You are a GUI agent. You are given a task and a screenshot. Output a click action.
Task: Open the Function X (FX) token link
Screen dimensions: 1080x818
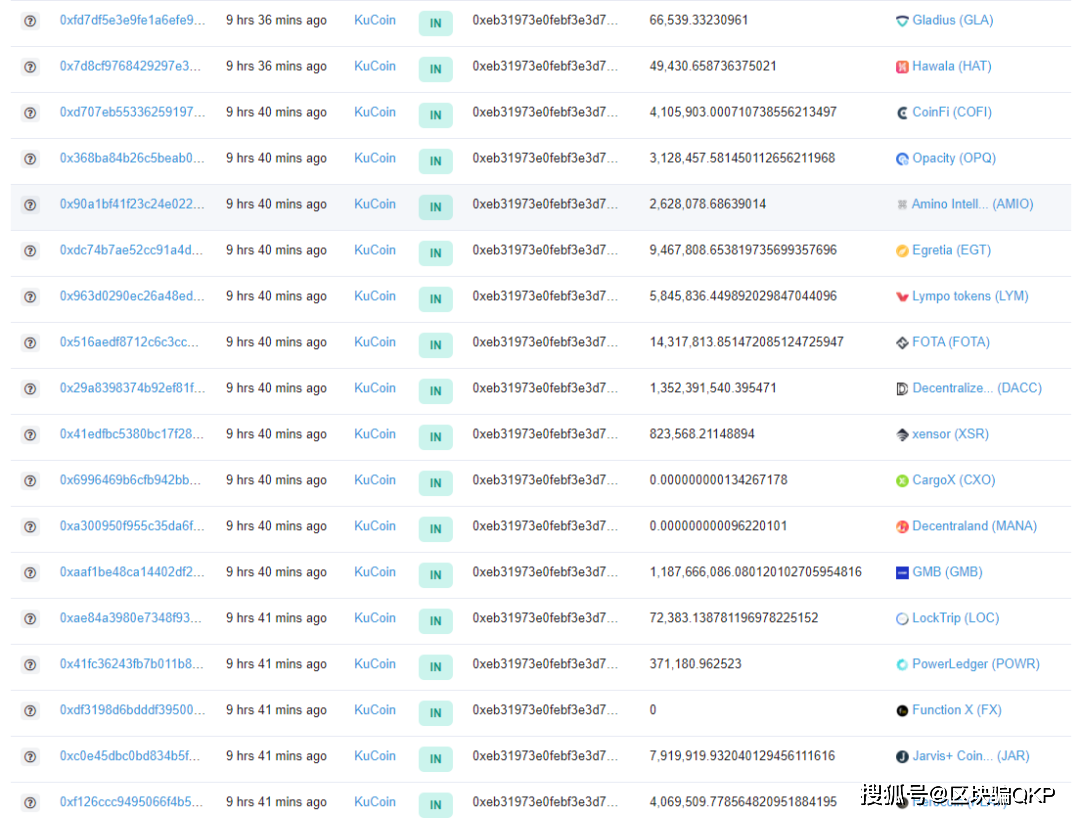(957, 710)
